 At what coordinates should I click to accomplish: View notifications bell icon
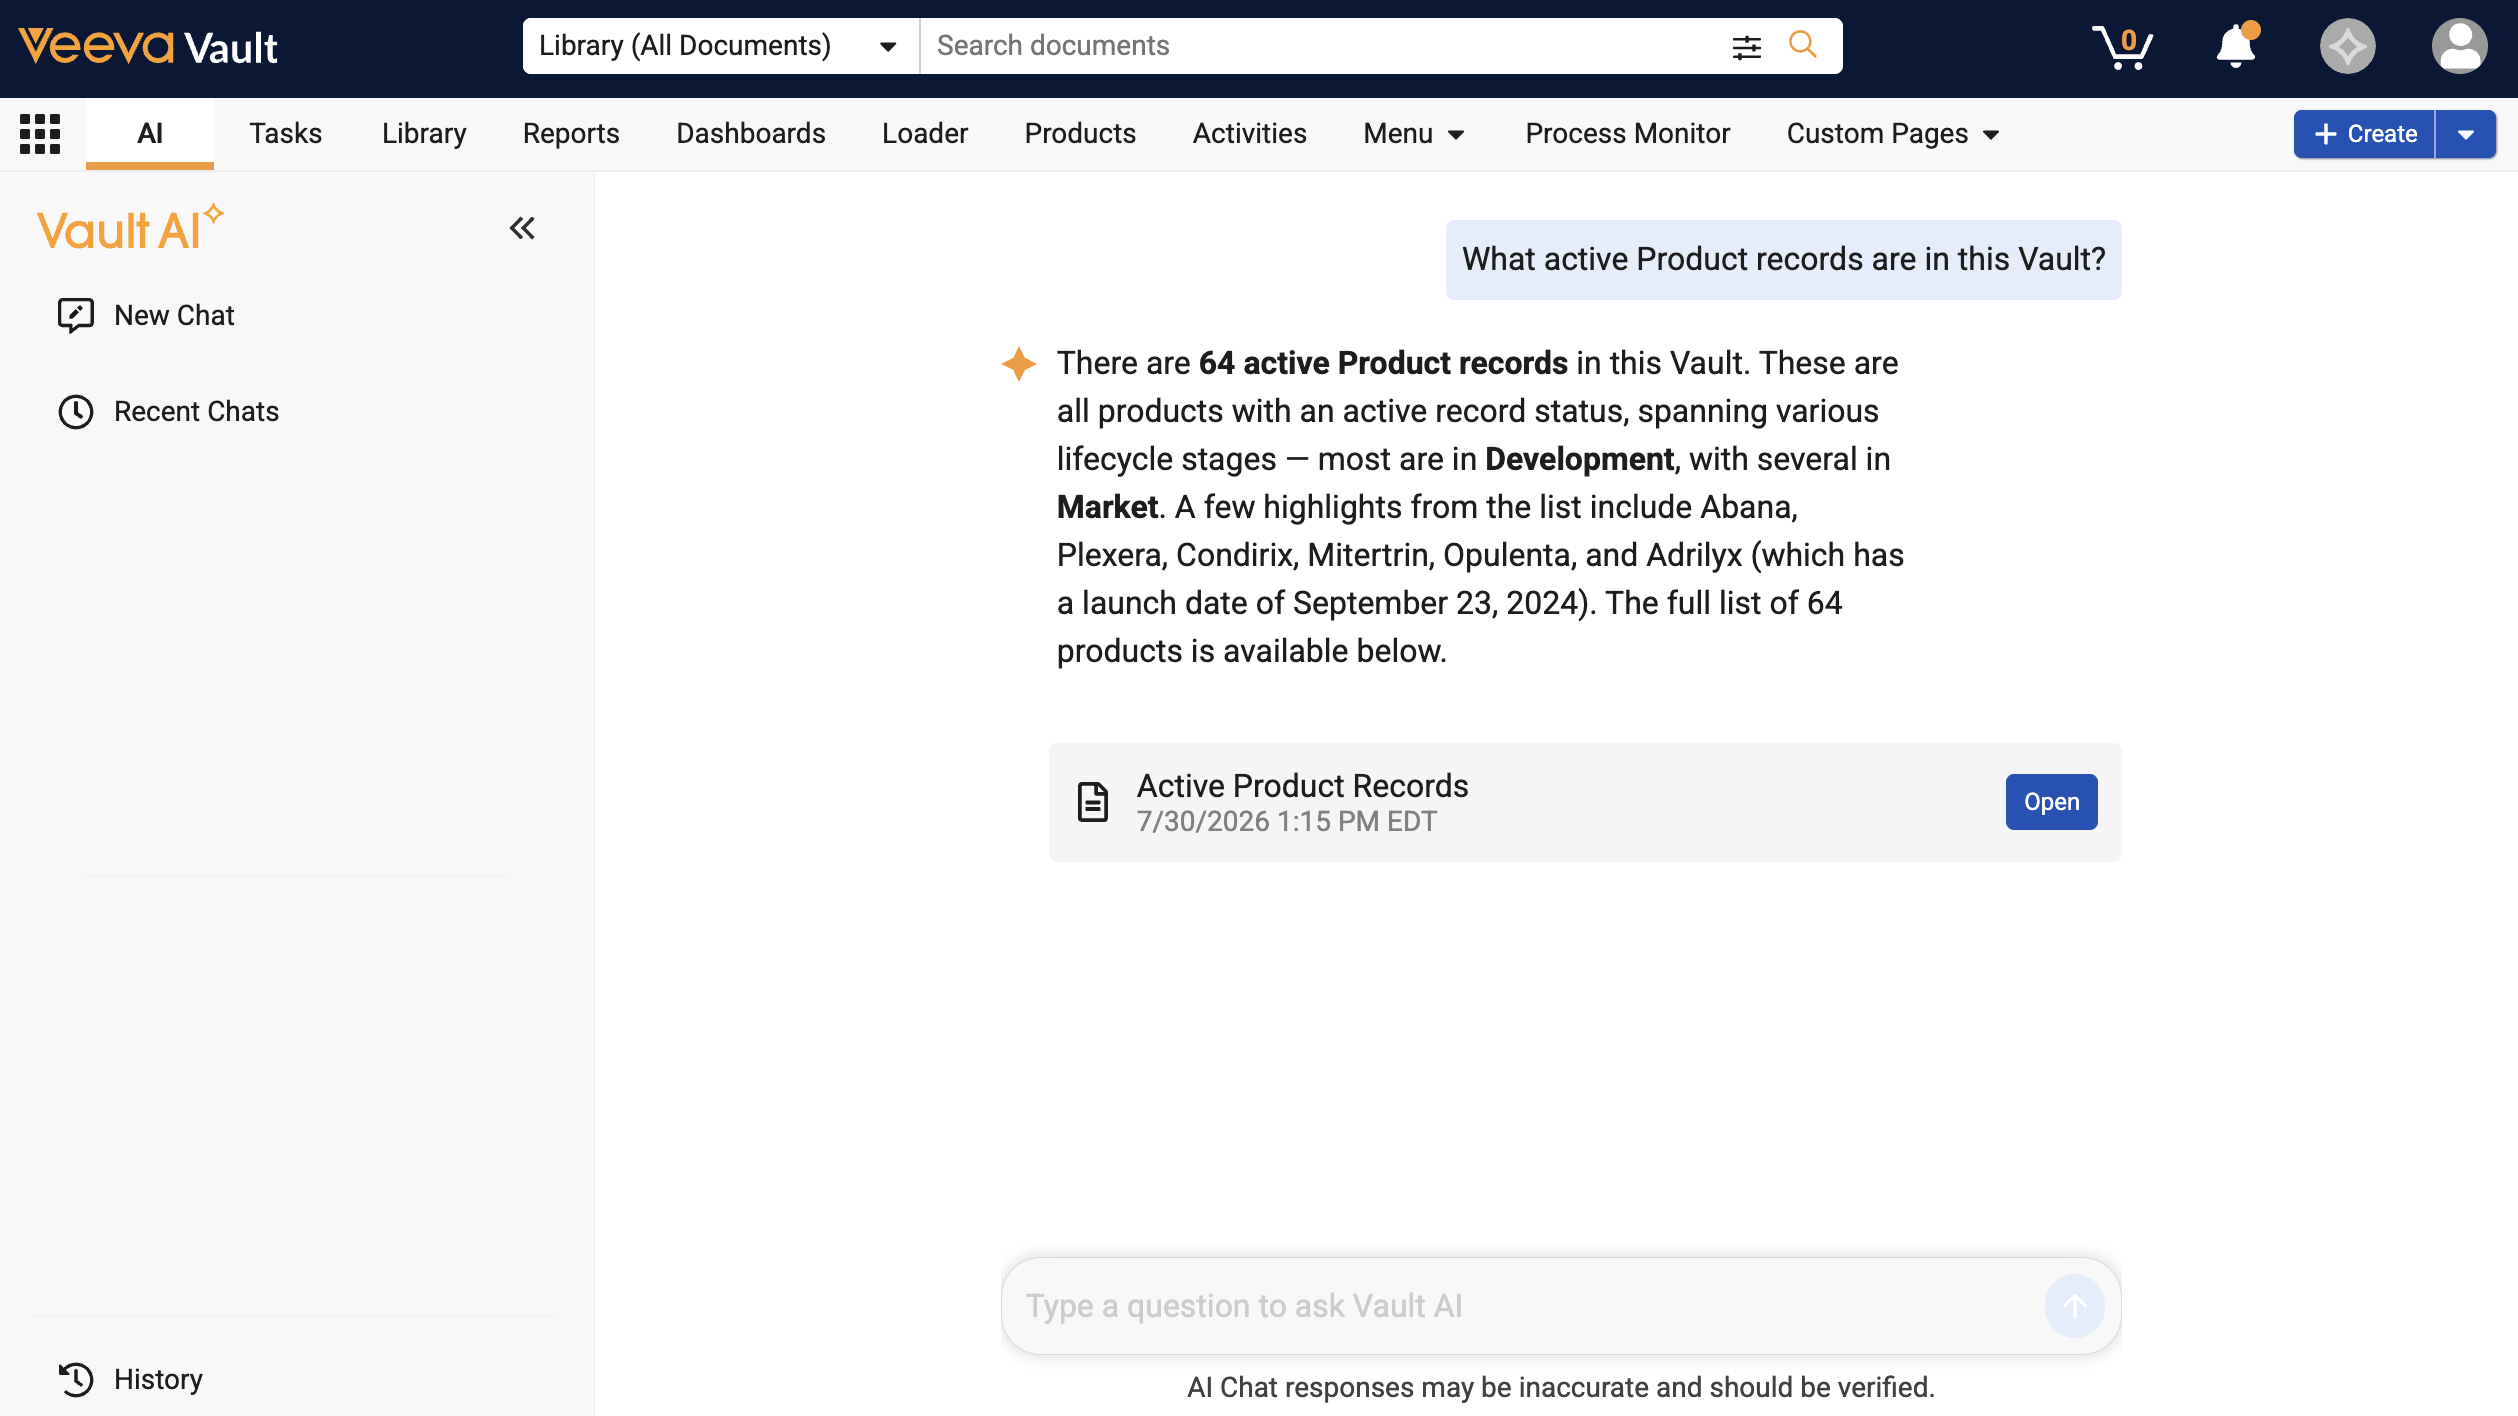tap(2236, 46)
